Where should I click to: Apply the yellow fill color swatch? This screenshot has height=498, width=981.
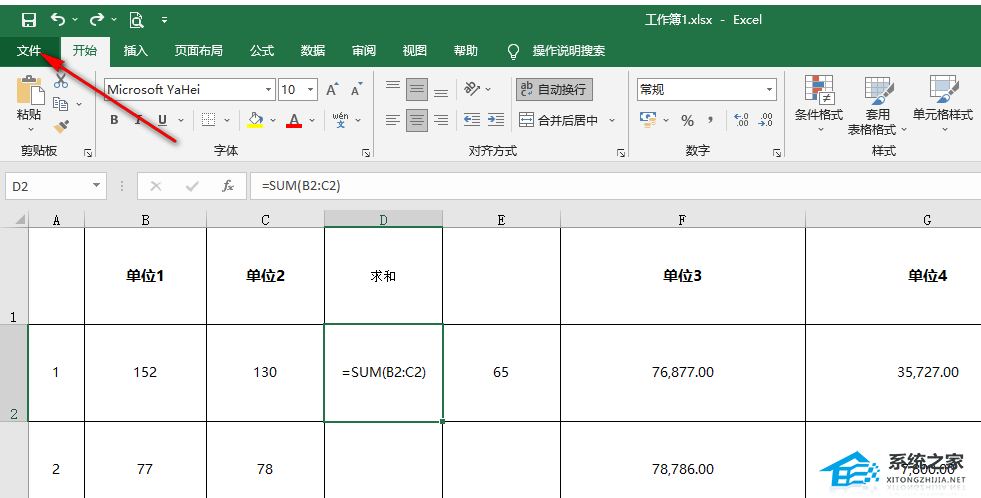pyautogui.click(x=255, y=120)
